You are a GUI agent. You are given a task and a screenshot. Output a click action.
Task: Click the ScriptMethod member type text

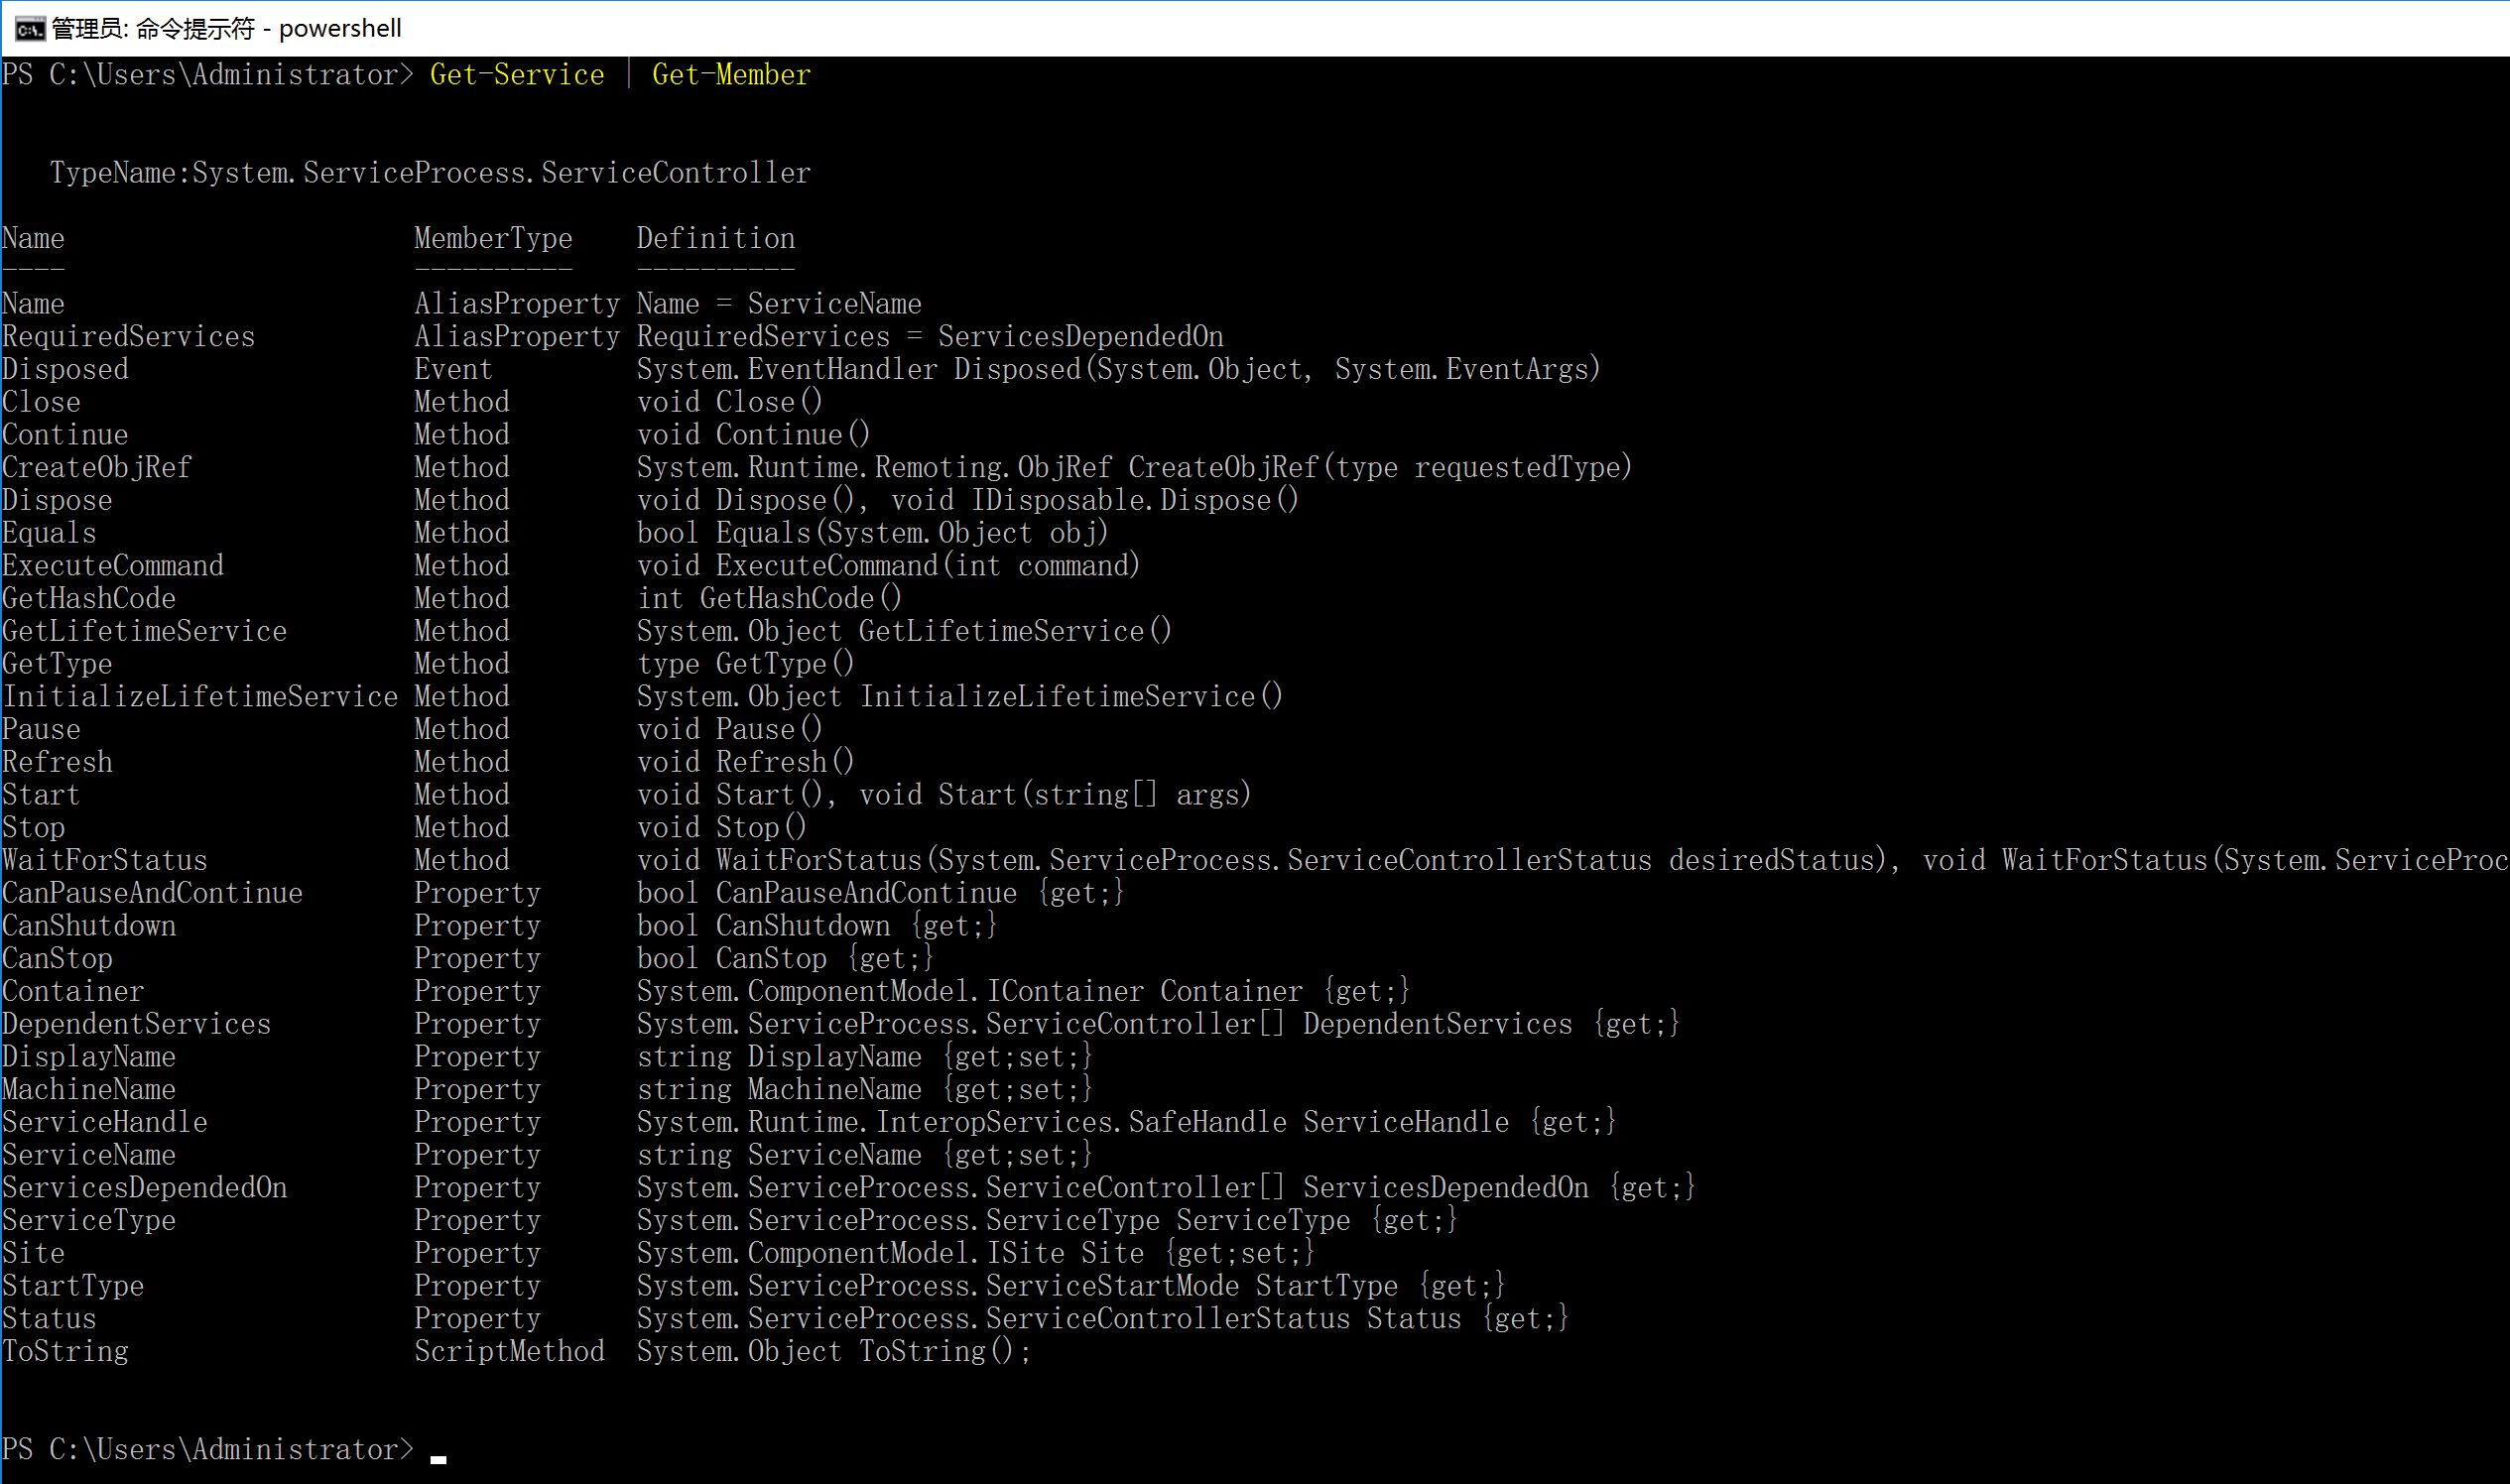pos(509,1352)
